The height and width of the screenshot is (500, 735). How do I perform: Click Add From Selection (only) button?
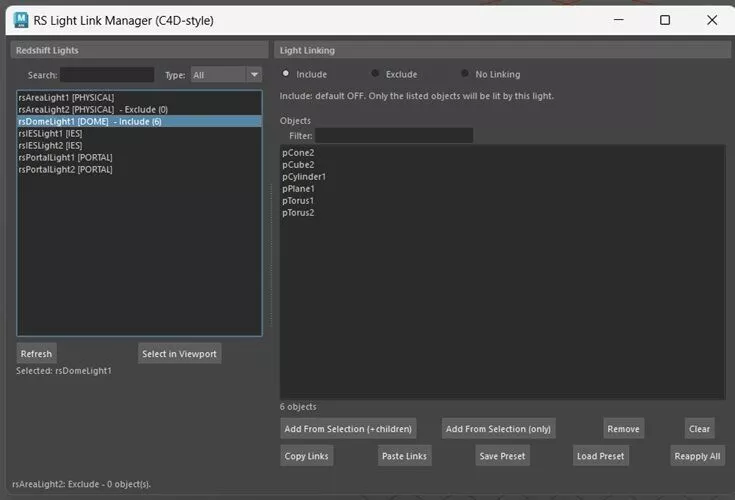[498, 429]
